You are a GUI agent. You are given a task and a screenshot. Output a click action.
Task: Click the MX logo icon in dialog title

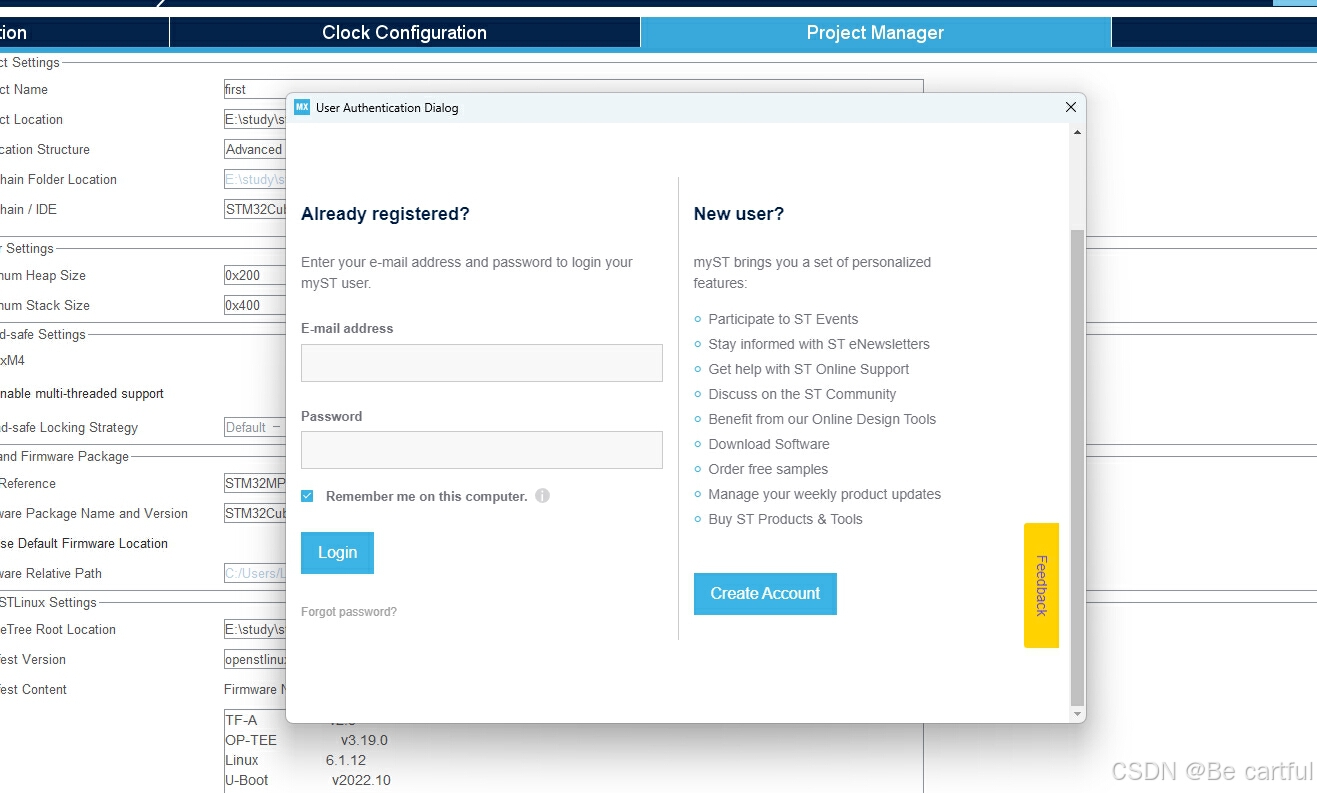point(302,107)
